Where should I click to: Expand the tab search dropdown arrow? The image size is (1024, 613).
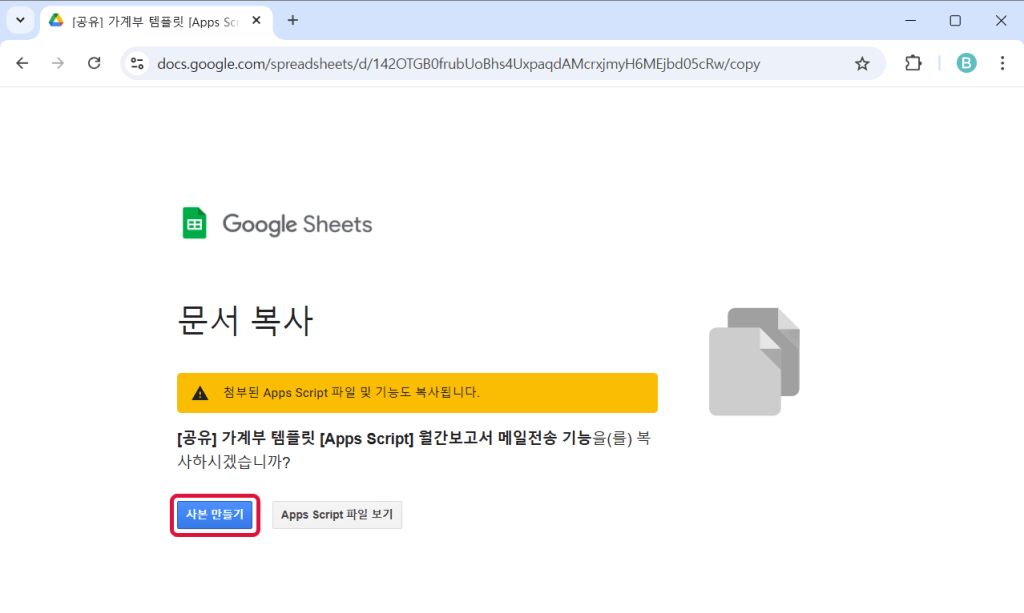[20, 20]
